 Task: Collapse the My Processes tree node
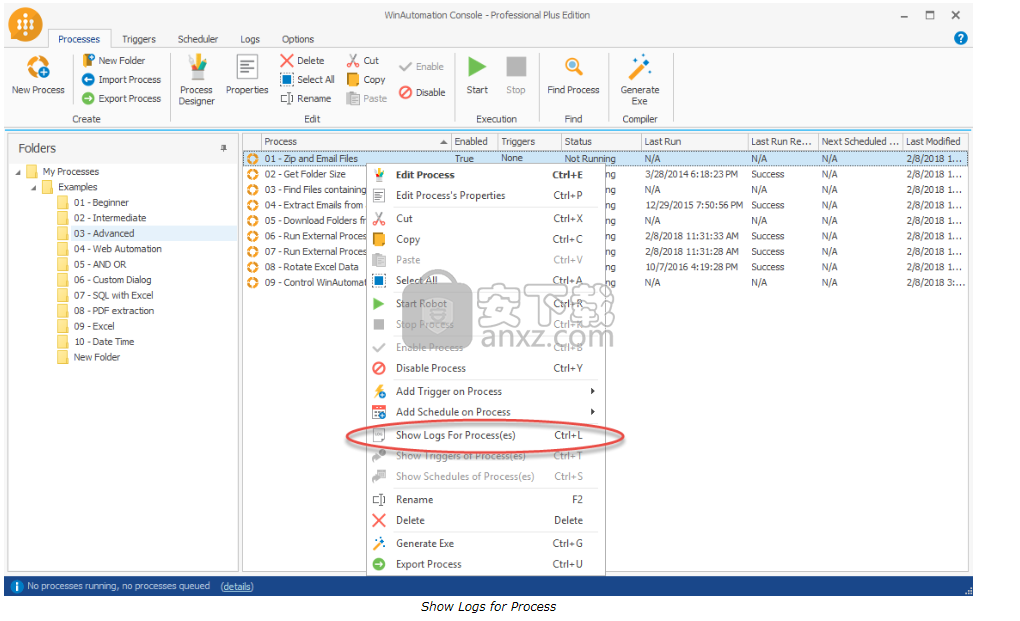coord(18,172)
